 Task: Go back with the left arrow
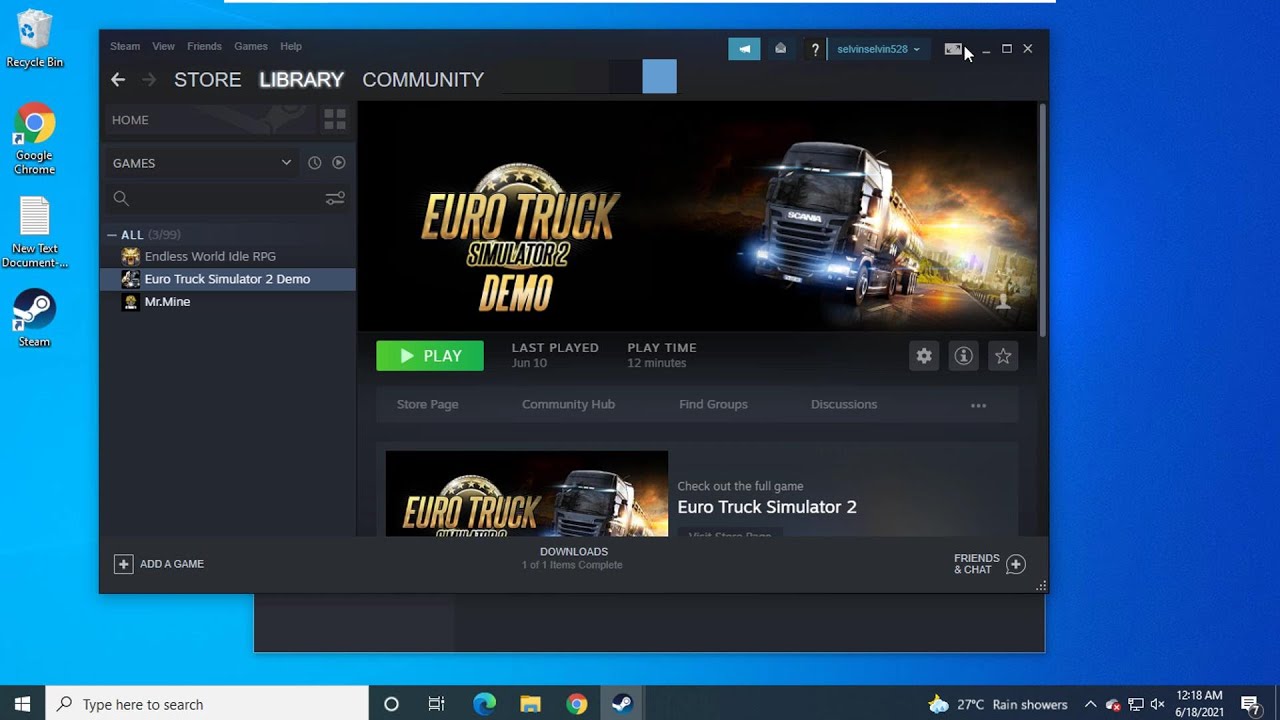point(118,80)
